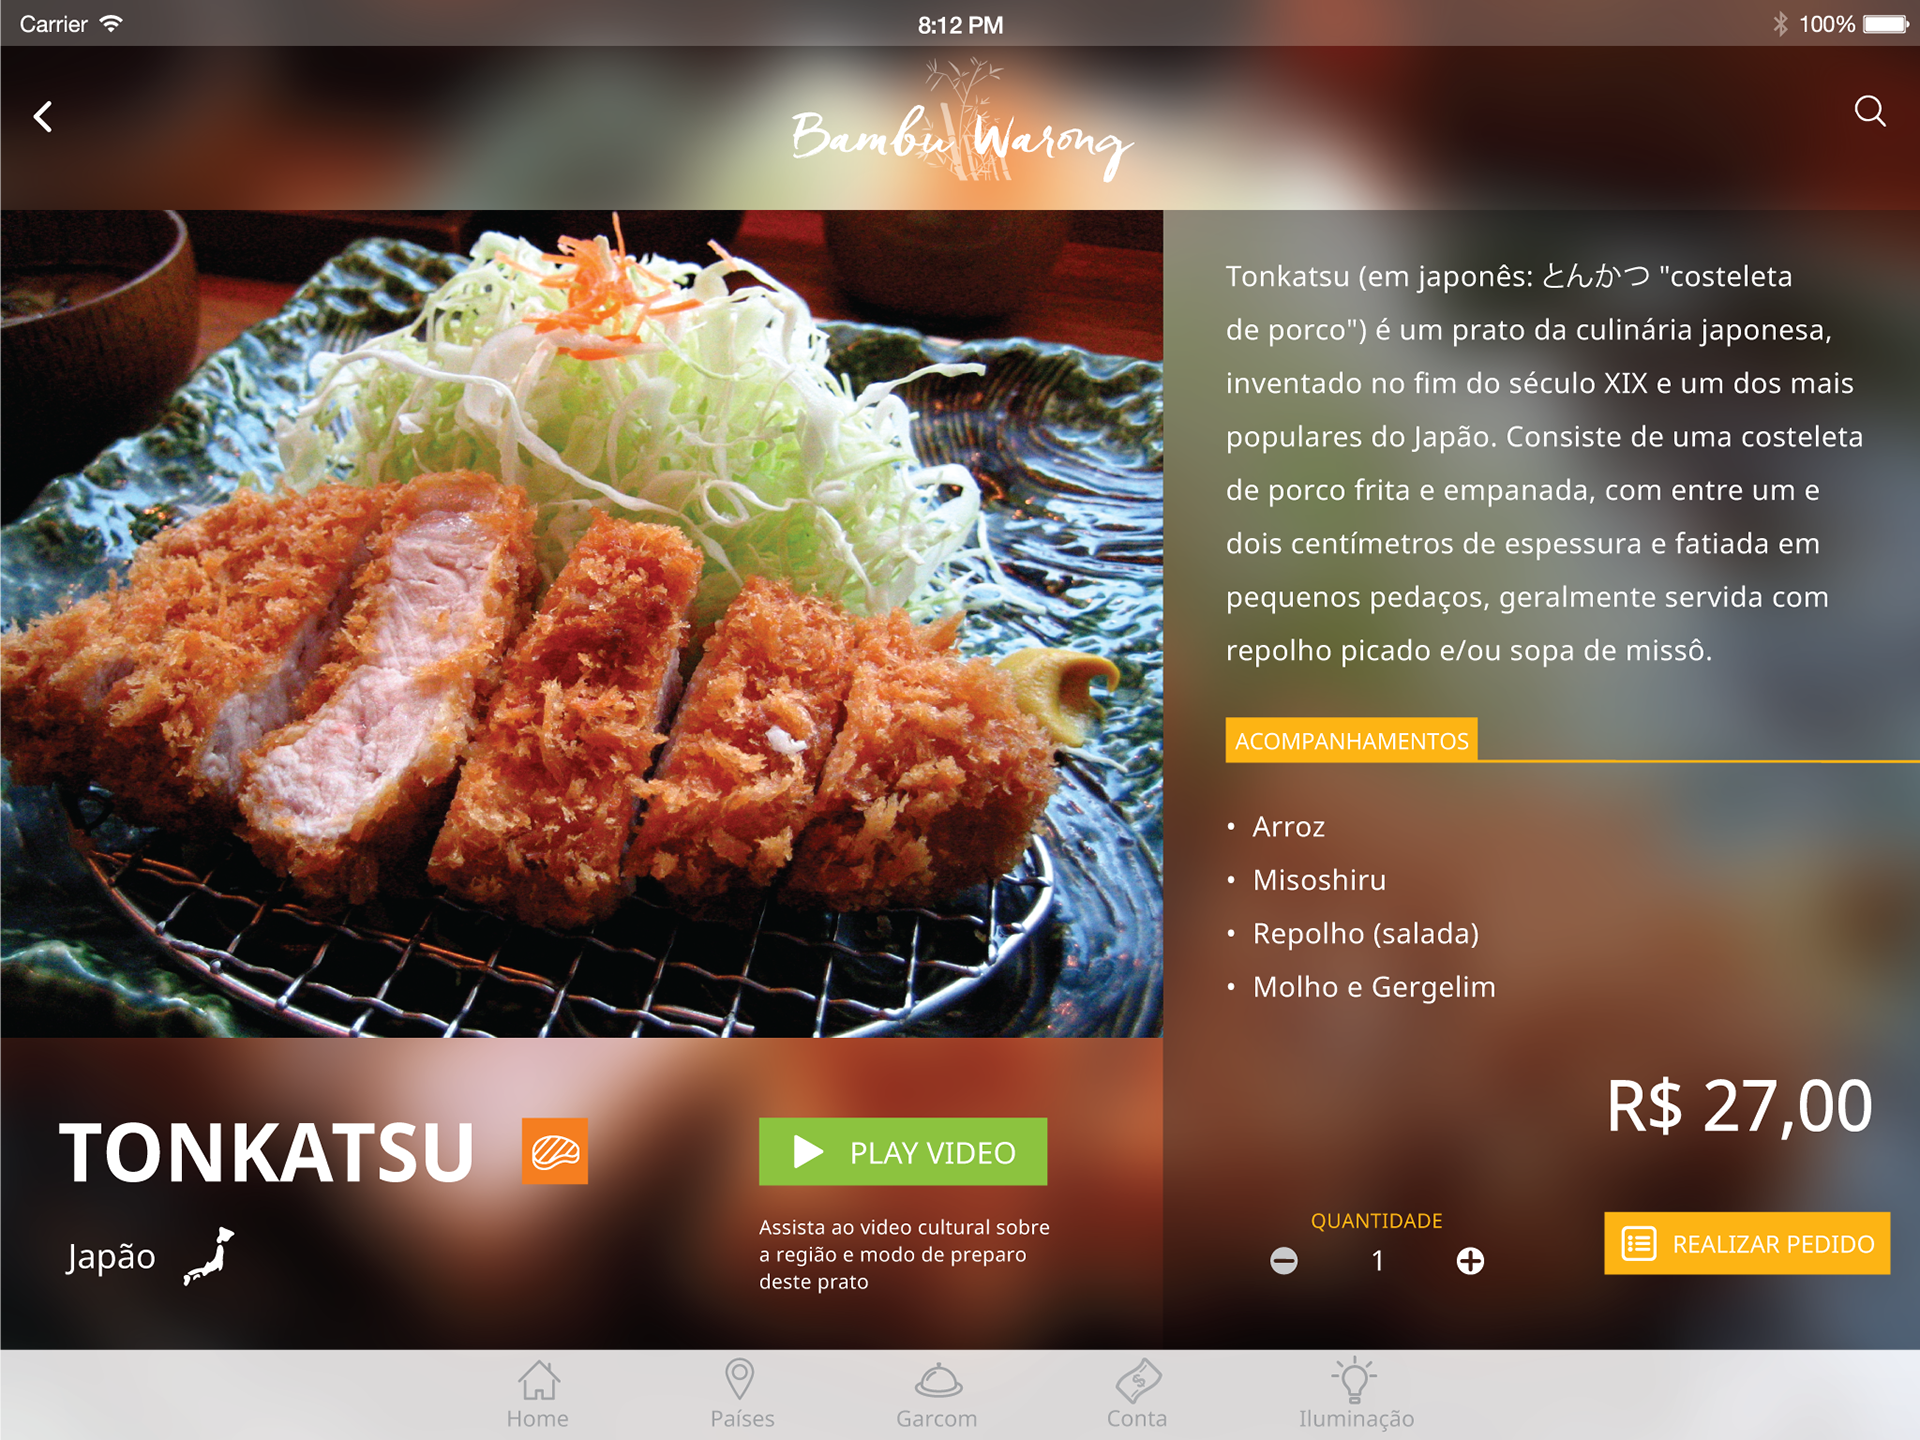This screenshot has height=1440, width=1920.
Task: Open the Home tab
Action: pyautogui.click(x=538, y=1395)
